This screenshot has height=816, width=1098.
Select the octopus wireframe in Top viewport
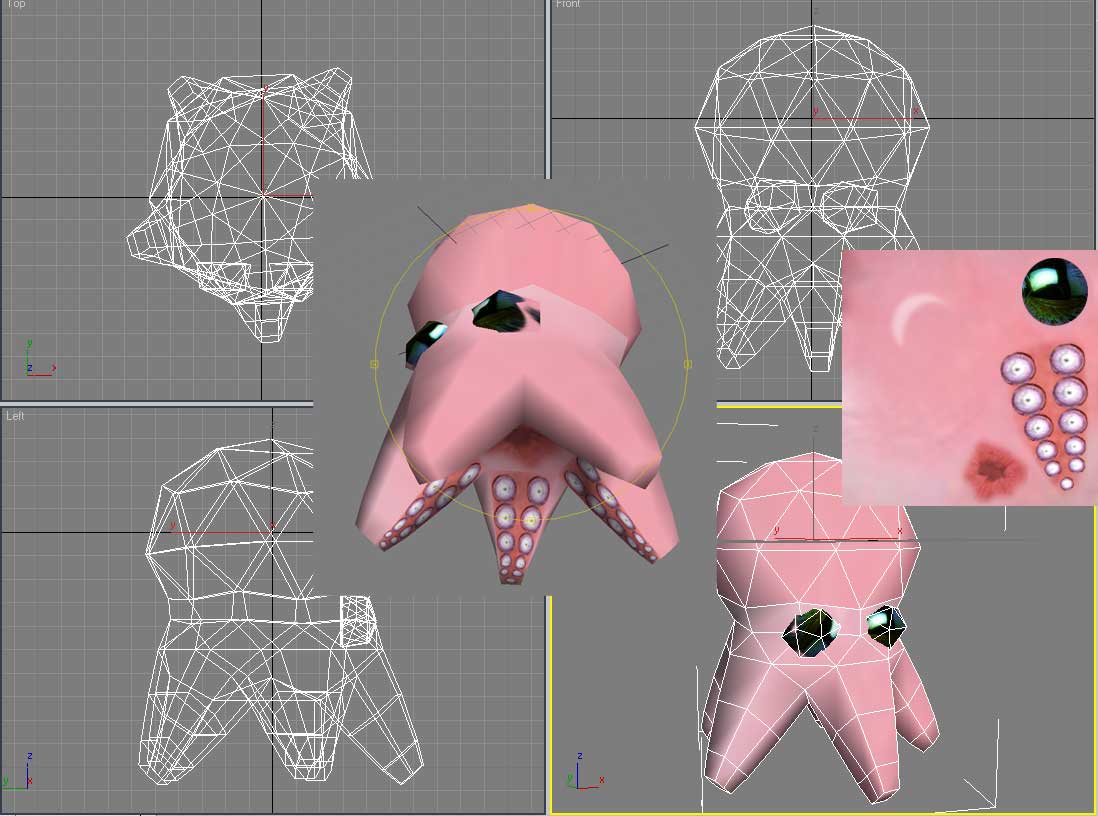click(x=250, y=200)
